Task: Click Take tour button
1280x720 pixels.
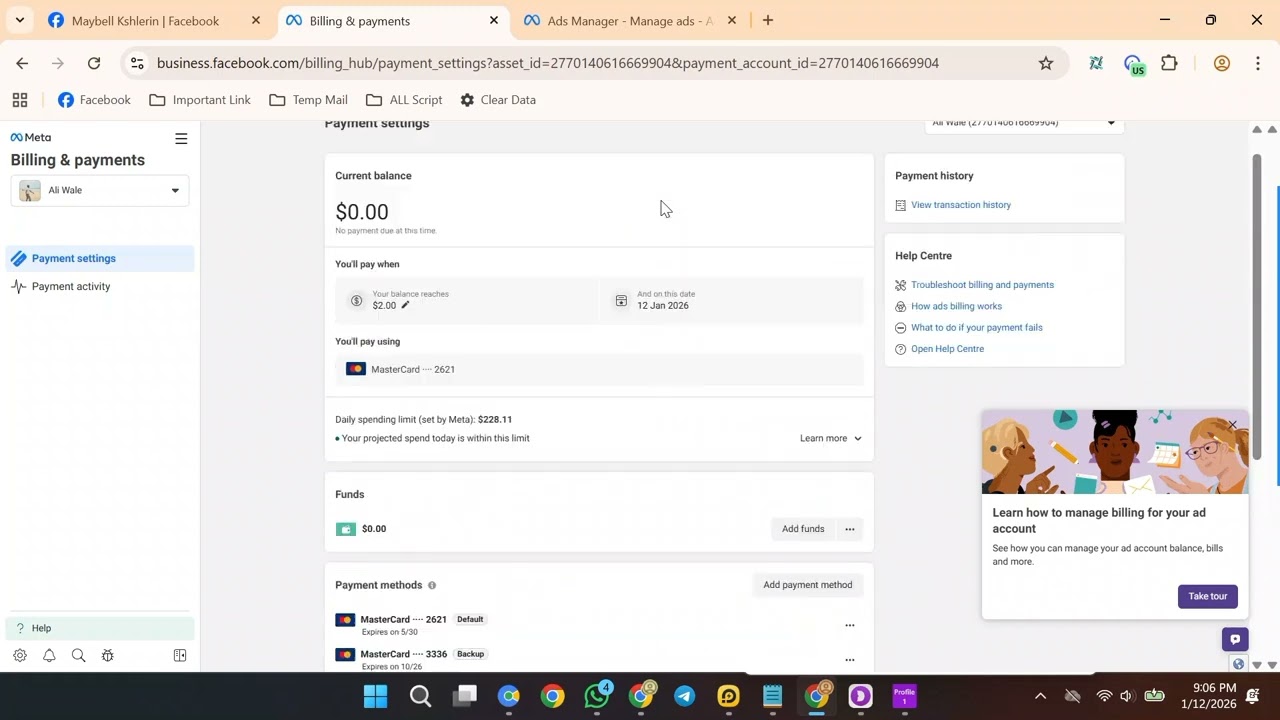Action: [x=1208, y=596]
